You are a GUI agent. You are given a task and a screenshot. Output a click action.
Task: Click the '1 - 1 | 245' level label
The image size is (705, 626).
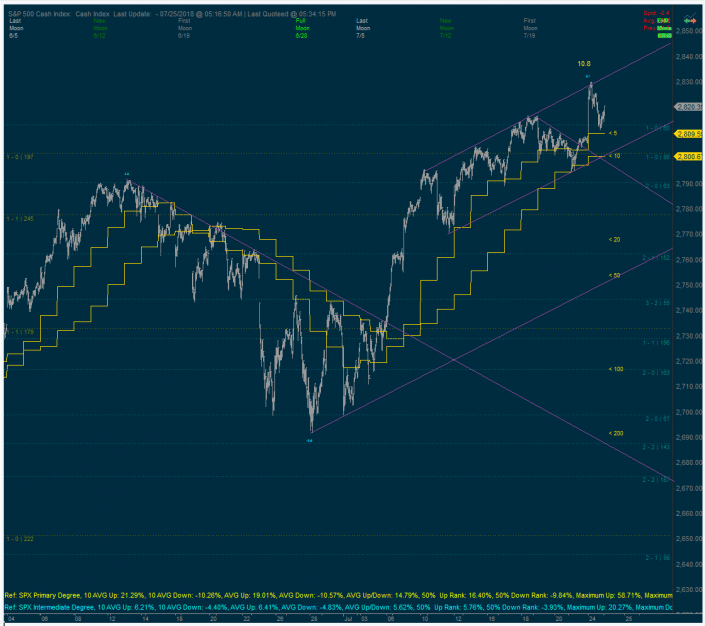tap(20, 219)
